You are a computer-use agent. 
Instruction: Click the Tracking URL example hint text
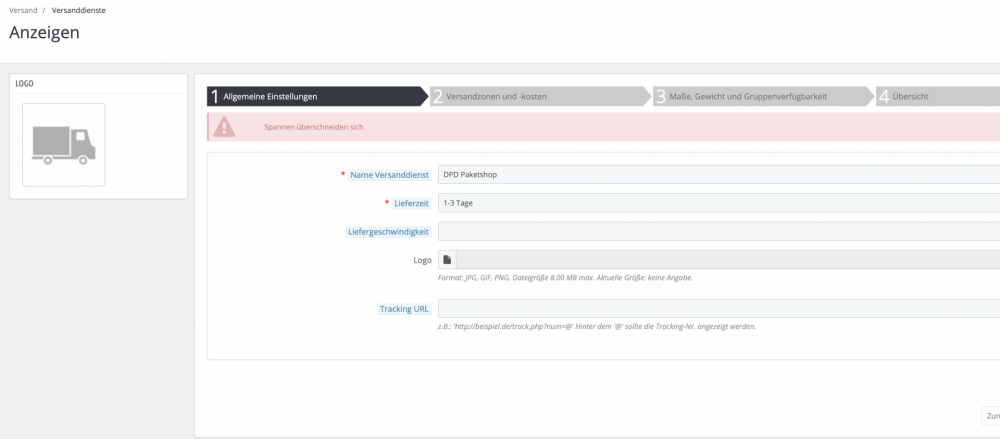(x=597, y=327)
